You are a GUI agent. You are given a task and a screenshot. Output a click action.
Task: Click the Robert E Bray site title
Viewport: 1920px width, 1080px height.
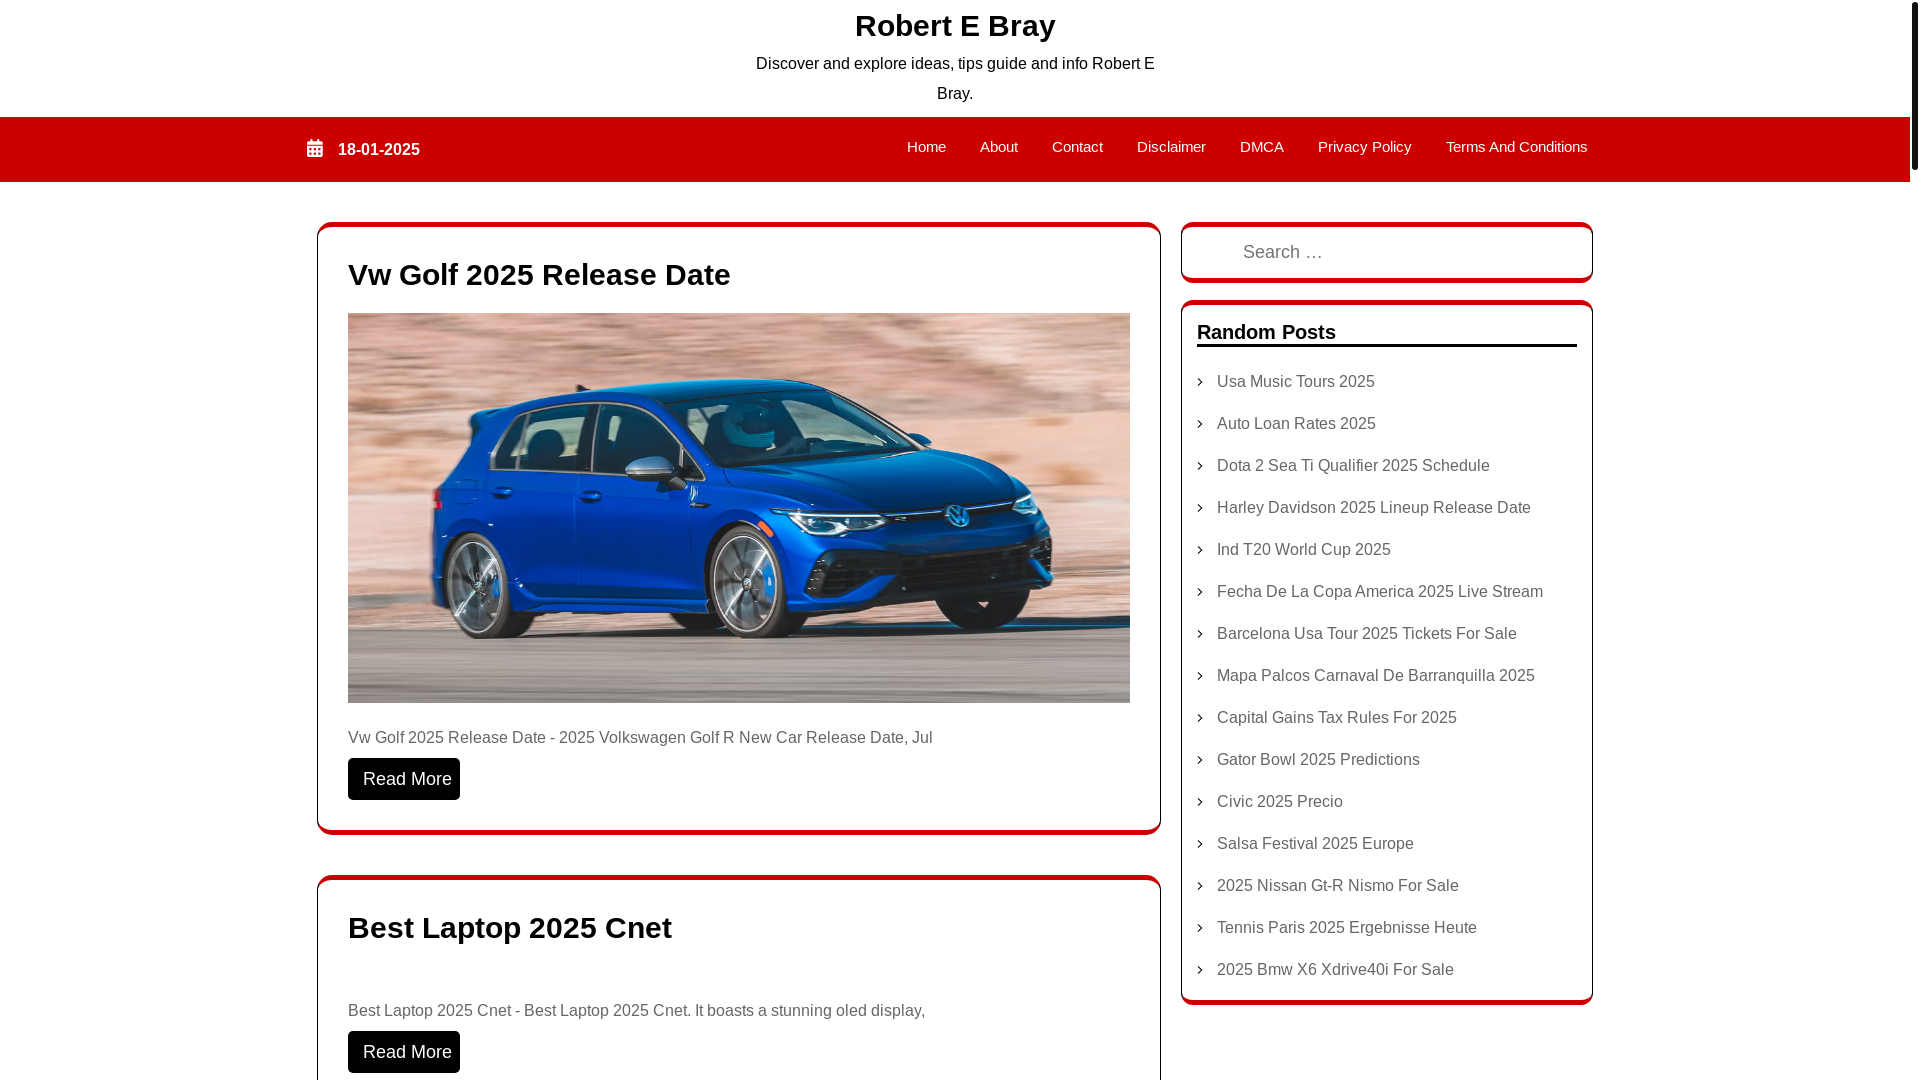955,26
